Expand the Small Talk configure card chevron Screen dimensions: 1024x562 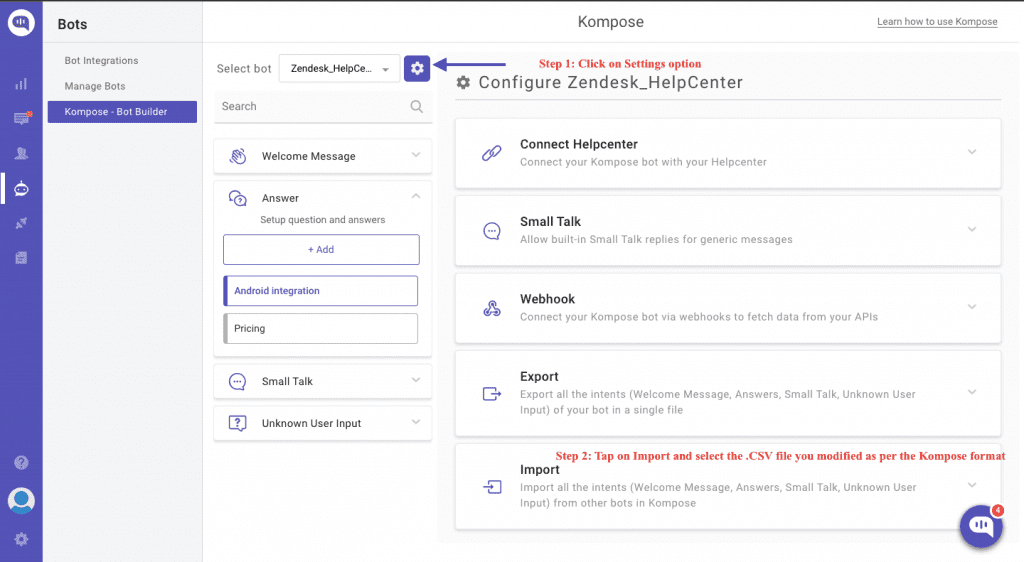pos(972,229)
